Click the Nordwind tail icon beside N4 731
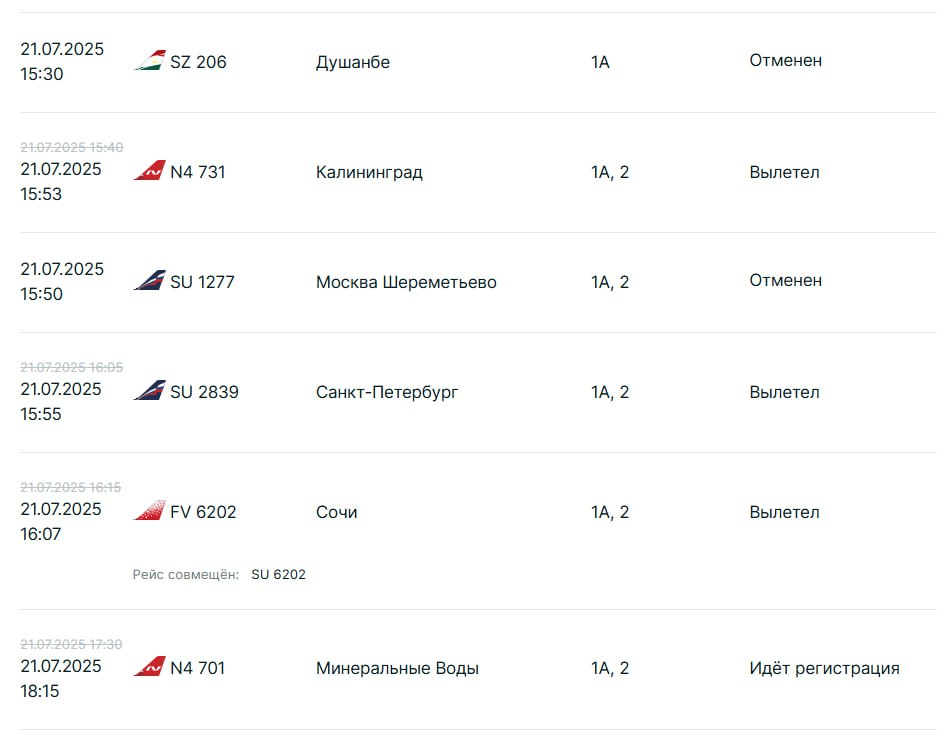Image resolution: width=937 pixels, height=731 pixels. (149, 170)
